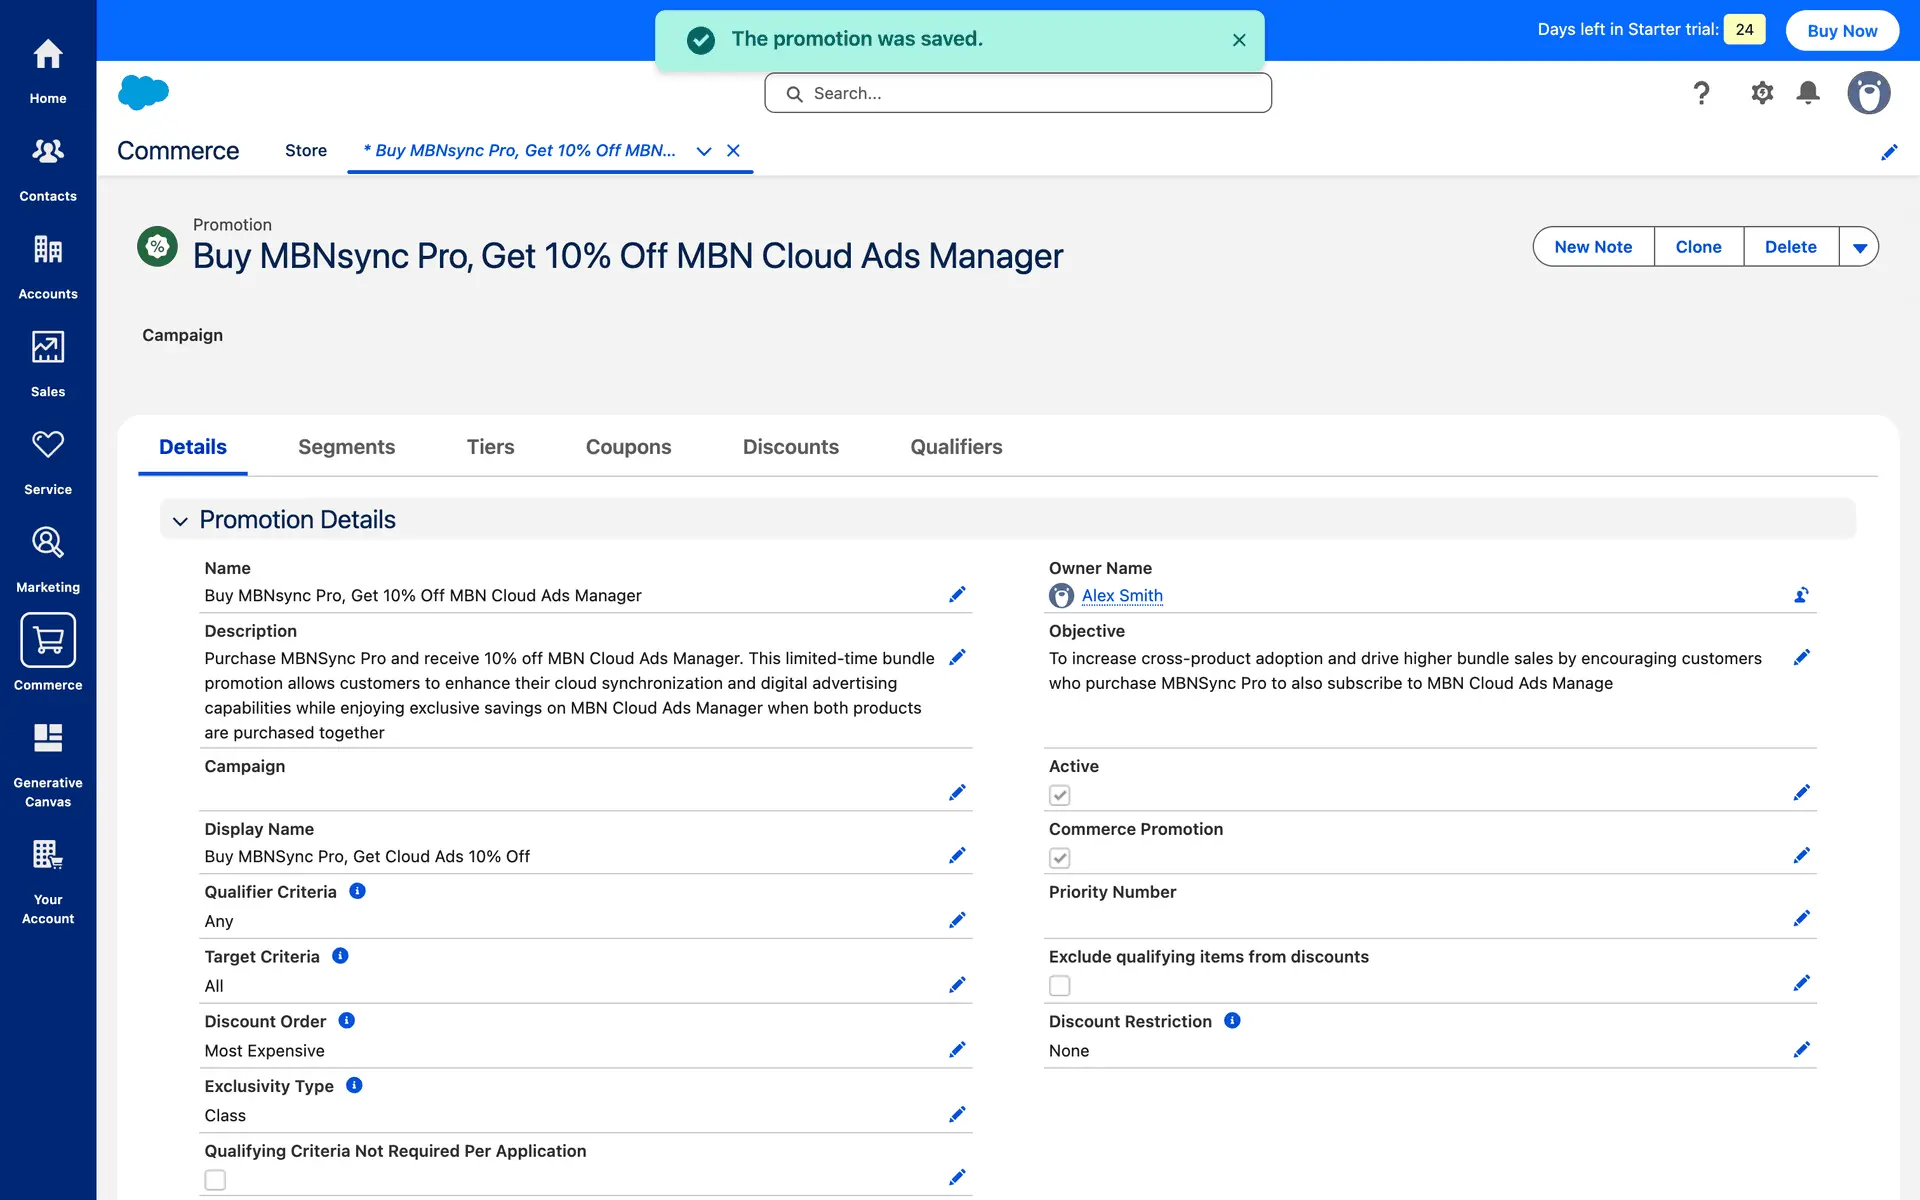Switch to the Coupons tab
Viewport: 1920px width, 1200px height.
628,447
